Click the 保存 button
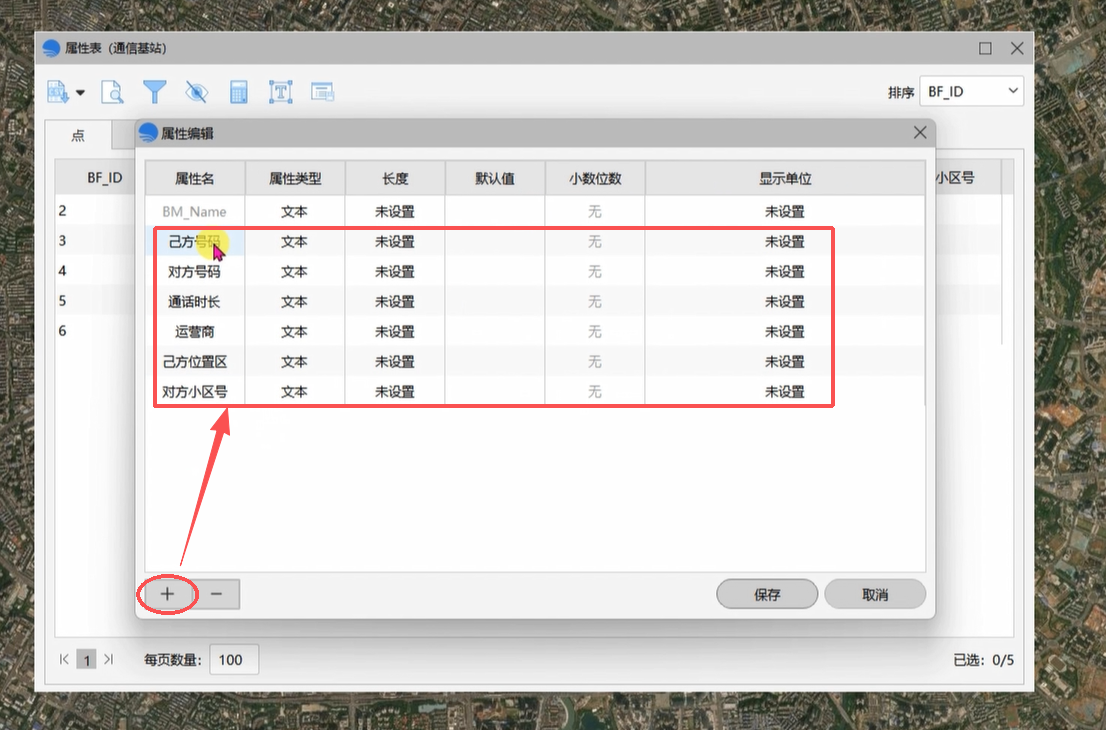Image resolution: width=1106 pixels, height=730 pixels. 767,595
